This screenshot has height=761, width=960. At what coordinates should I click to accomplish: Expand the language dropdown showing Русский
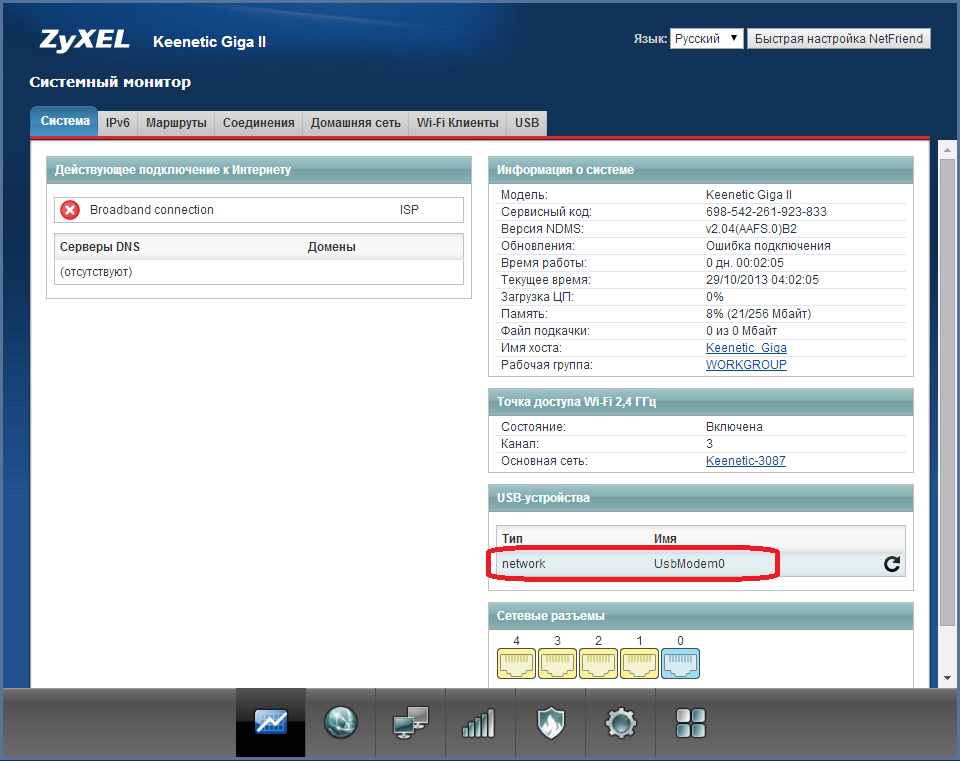[x=706, y=39]
